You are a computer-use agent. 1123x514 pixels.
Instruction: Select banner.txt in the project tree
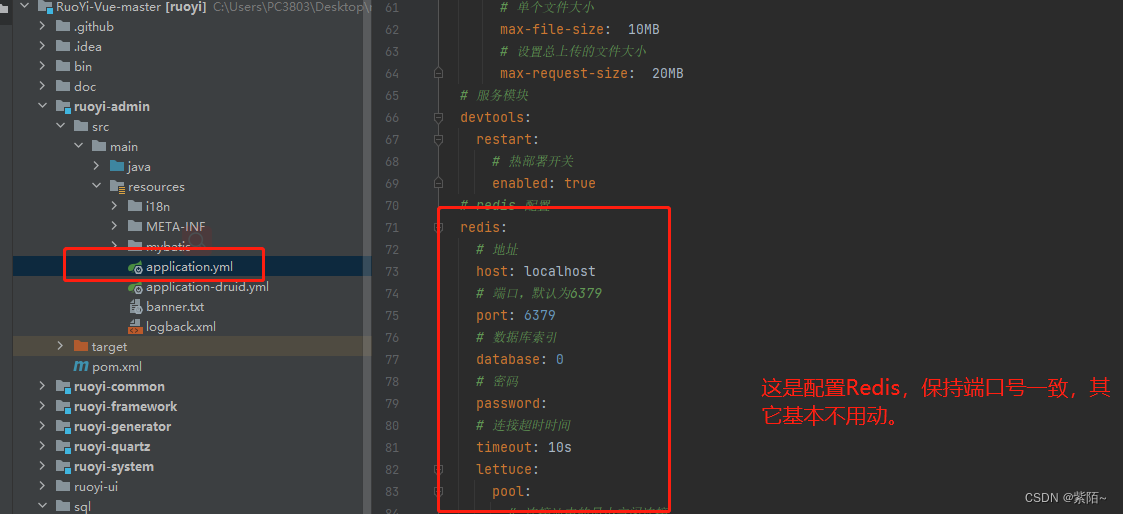coord(175,307)
